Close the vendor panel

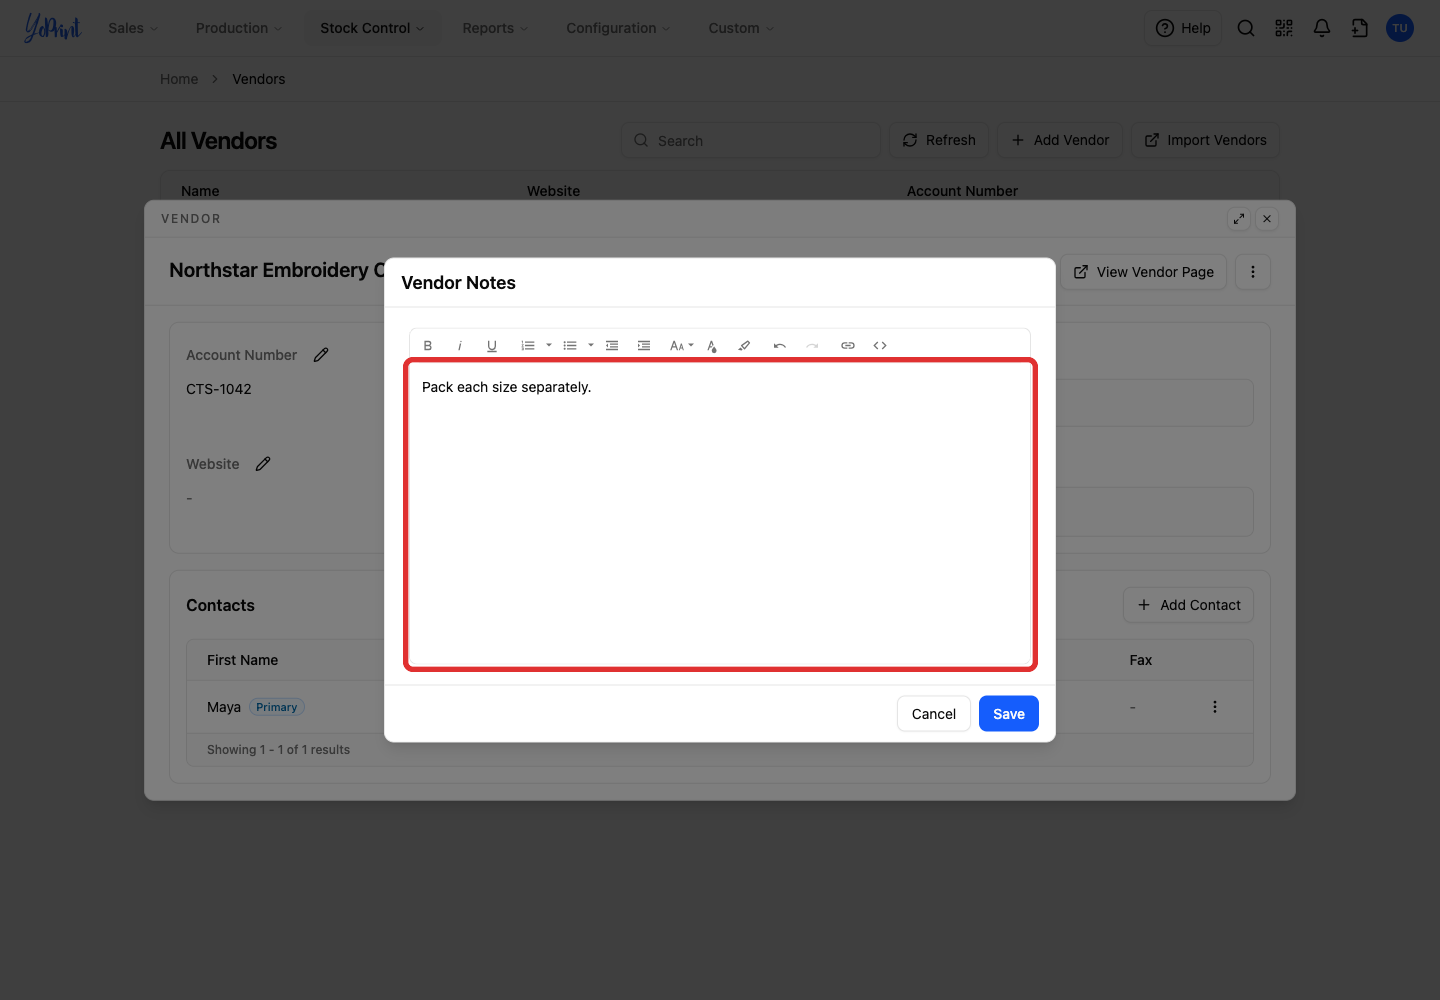pos(1267,219)
